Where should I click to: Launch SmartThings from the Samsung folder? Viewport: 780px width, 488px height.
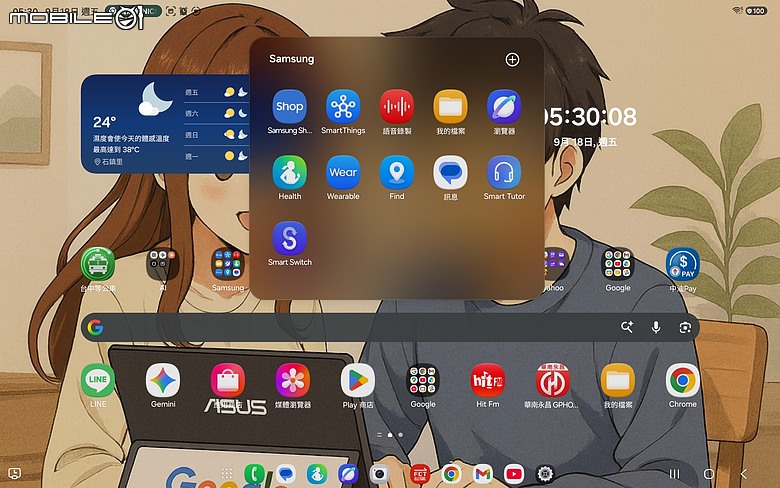tap(343, 106)
